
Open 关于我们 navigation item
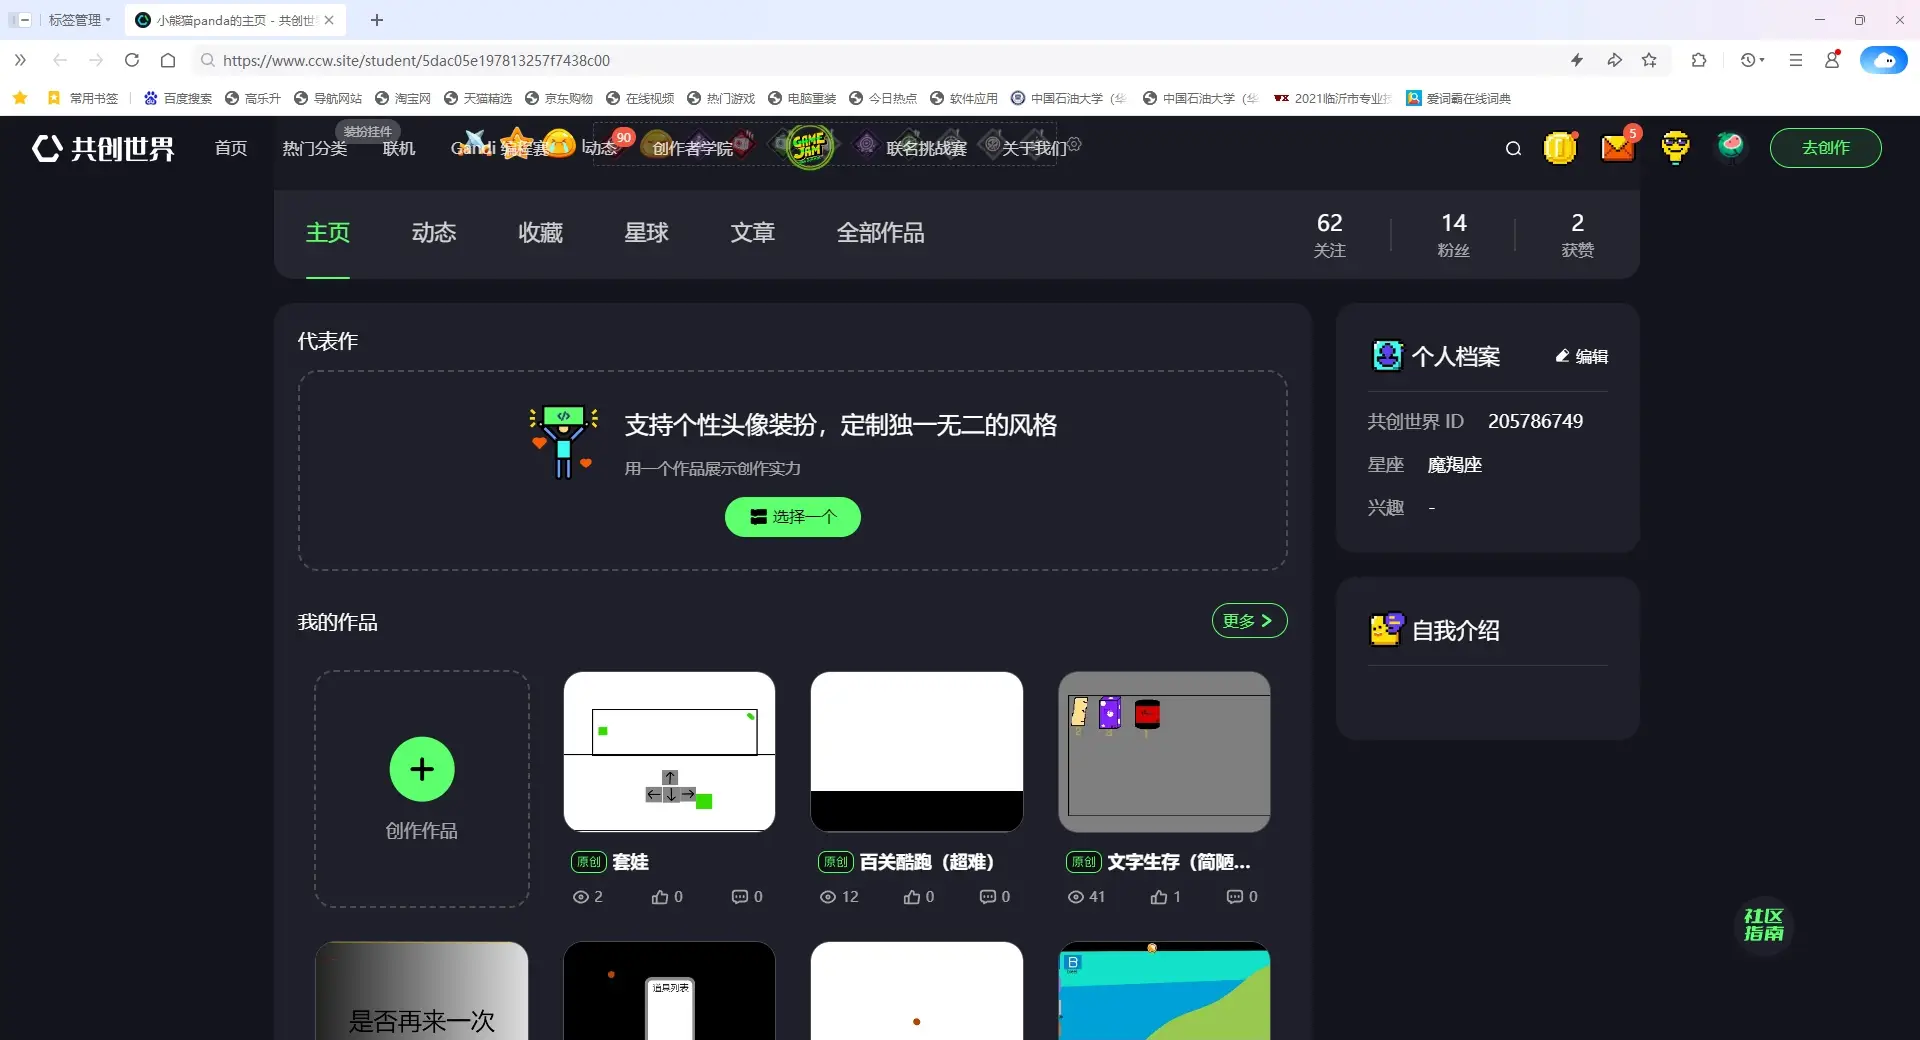click(1034, 148)
